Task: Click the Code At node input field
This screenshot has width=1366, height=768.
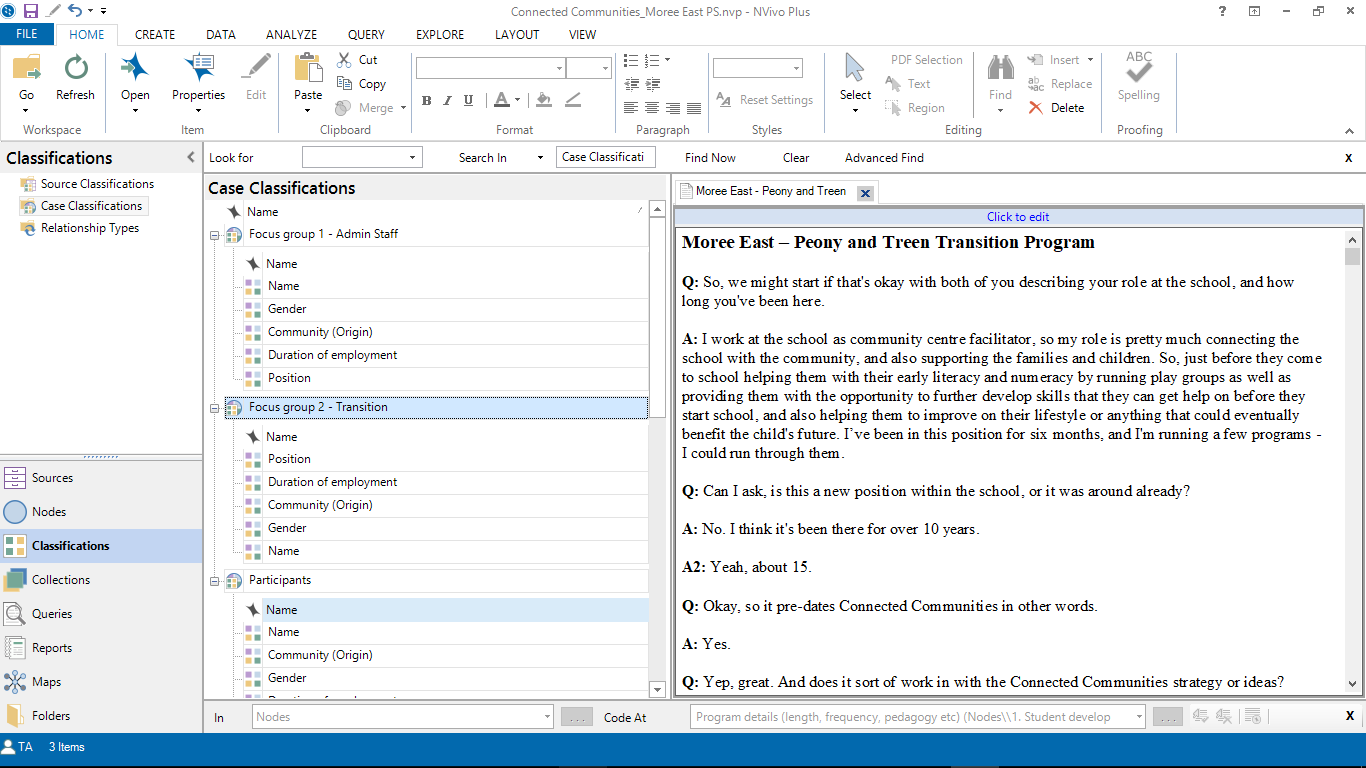Action: point(917,717)
